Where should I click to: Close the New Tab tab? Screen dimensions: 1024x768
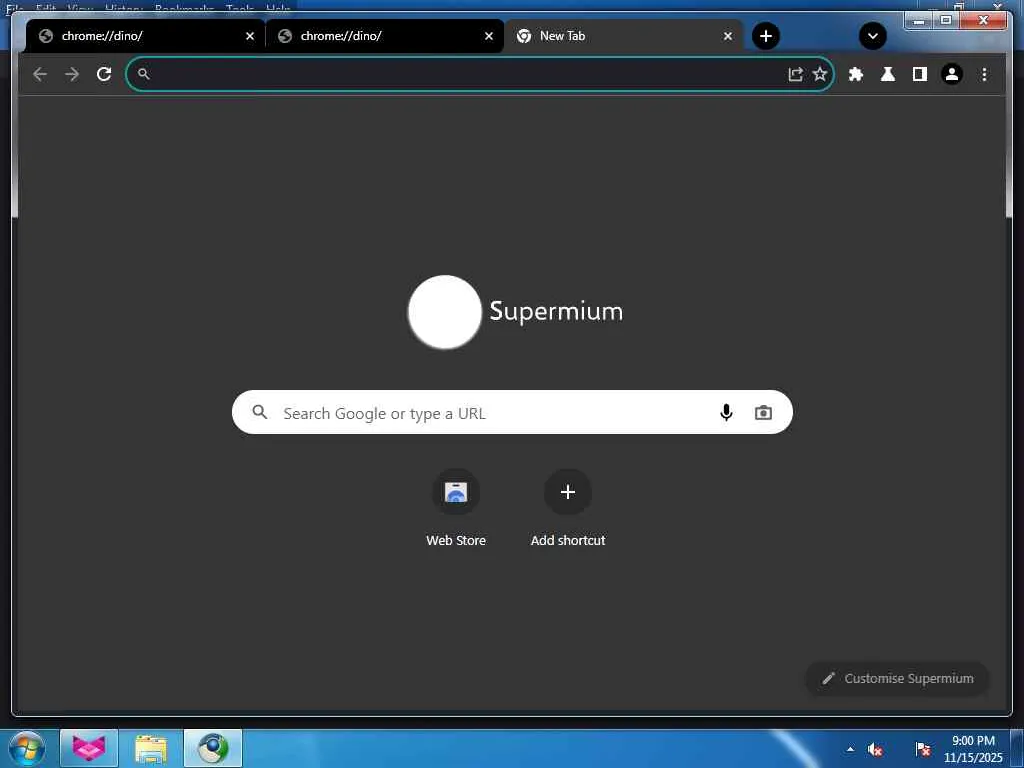[728, 36]
